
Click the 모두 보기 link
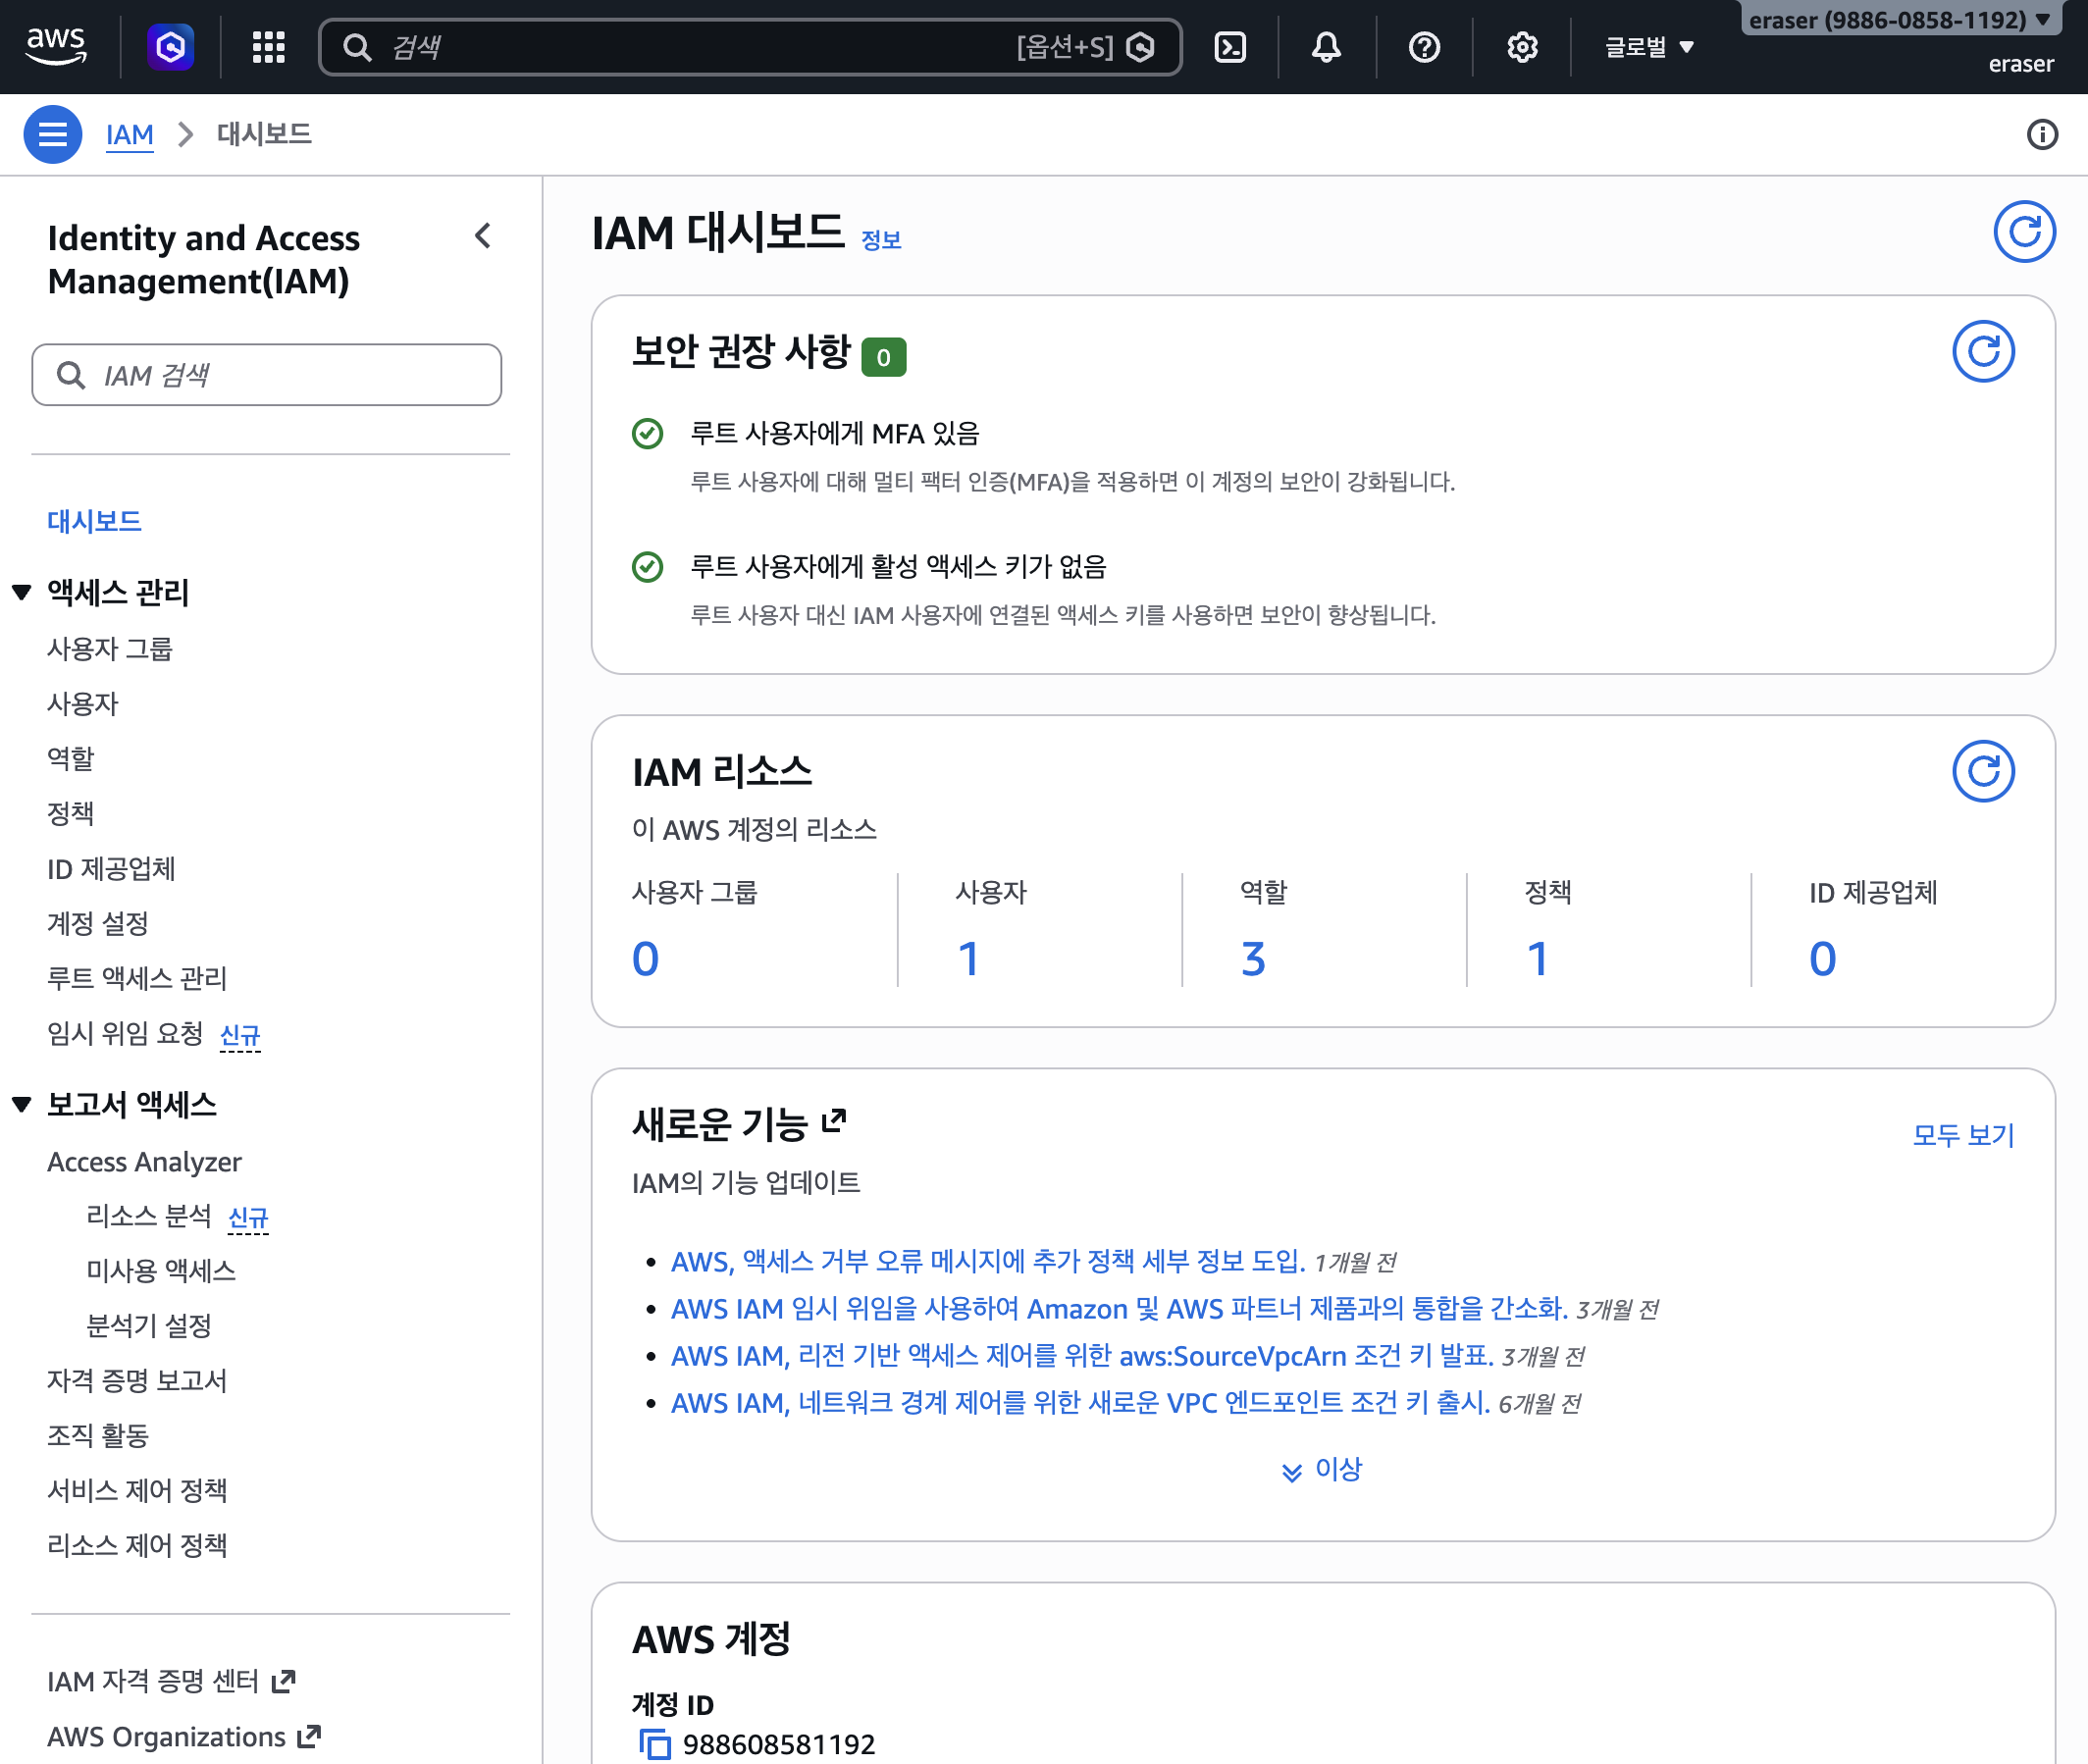(x=1962, y=1135)
